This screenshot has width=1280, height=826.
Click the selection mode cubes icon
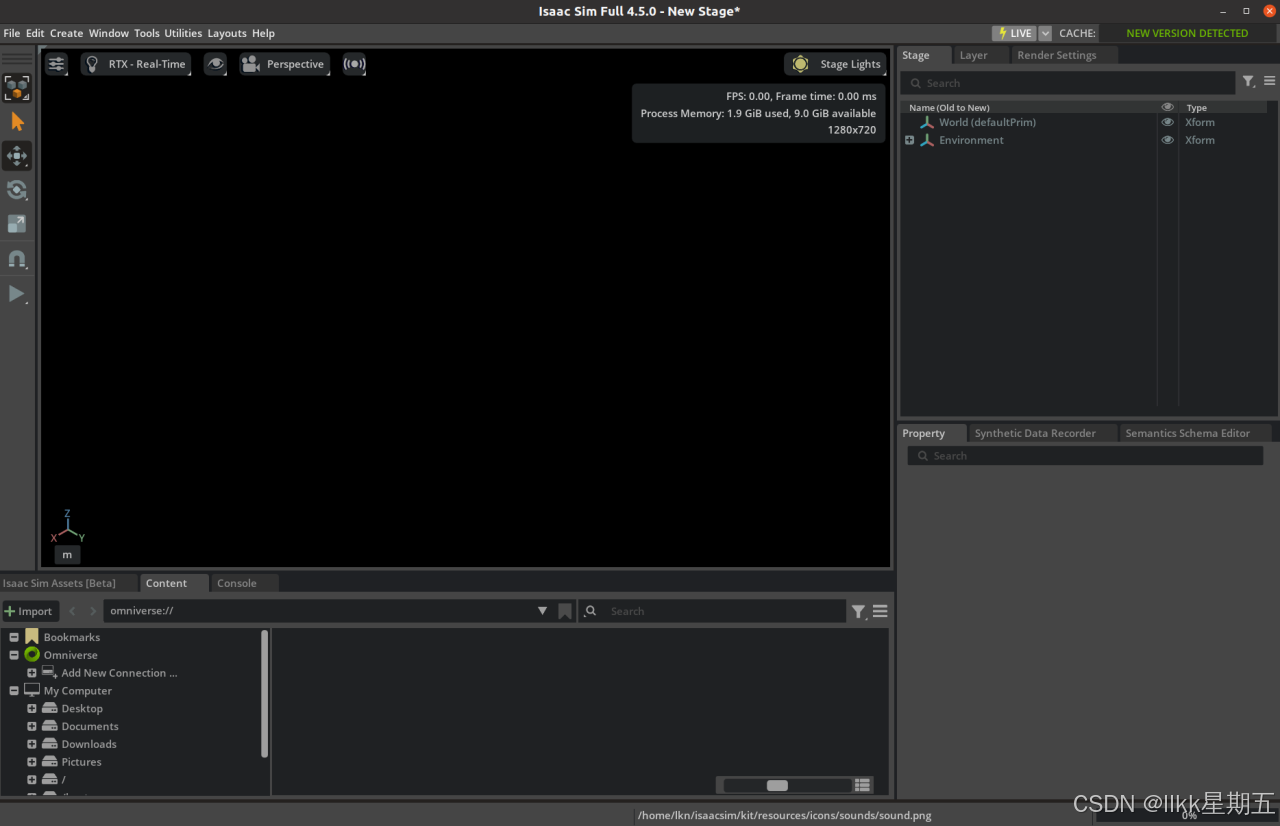(x=16, y=88)
